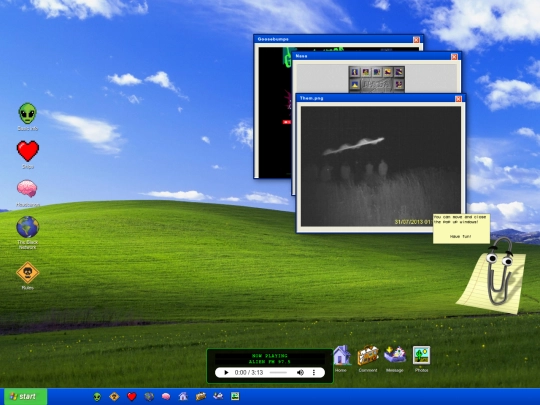Viewport: 540px width, 405px height.
Task: Click the skull sign icon in the taskbar
Action: [114, 397]
